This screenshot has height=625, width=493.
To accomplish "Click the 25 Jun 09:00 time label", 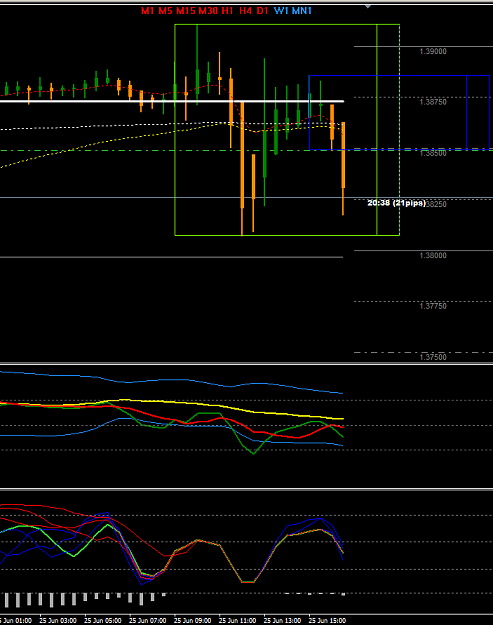I will (192, 621).
